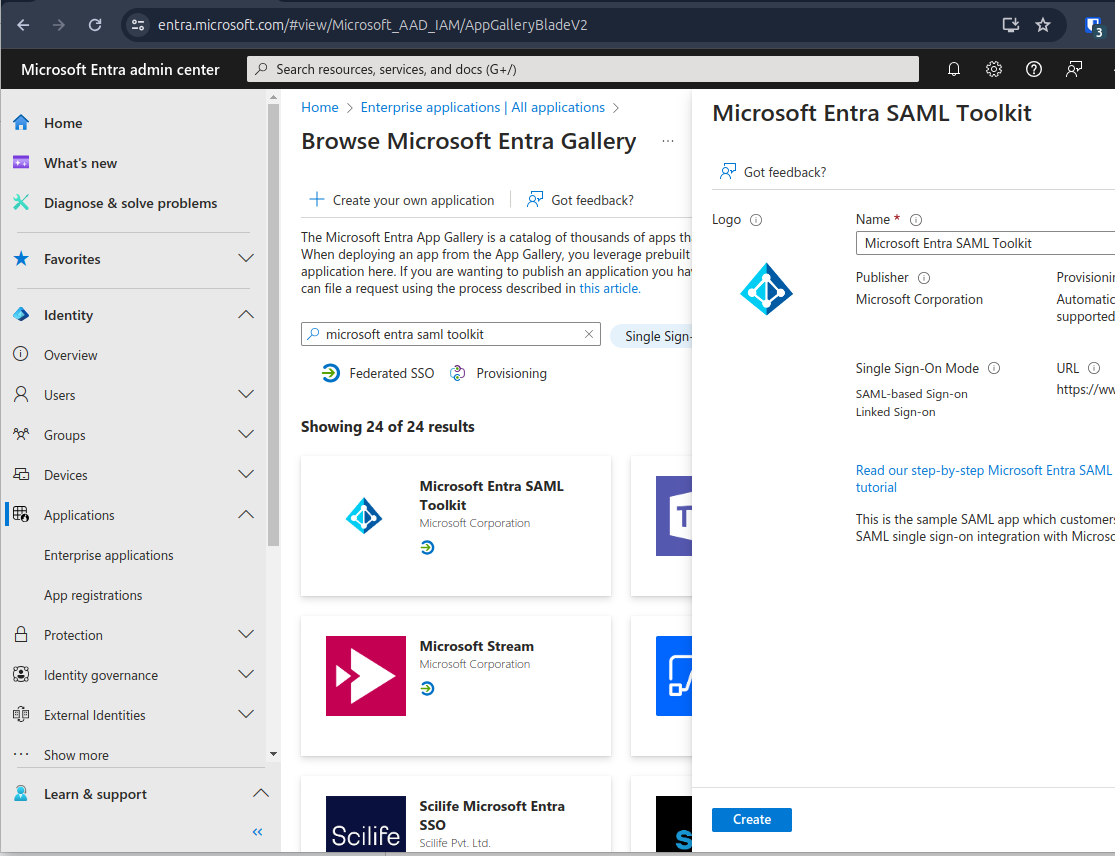Click Enterprise applications | All applications breadcrumb
Viewport: 1115px width, 856px height.
coord(483,107)
